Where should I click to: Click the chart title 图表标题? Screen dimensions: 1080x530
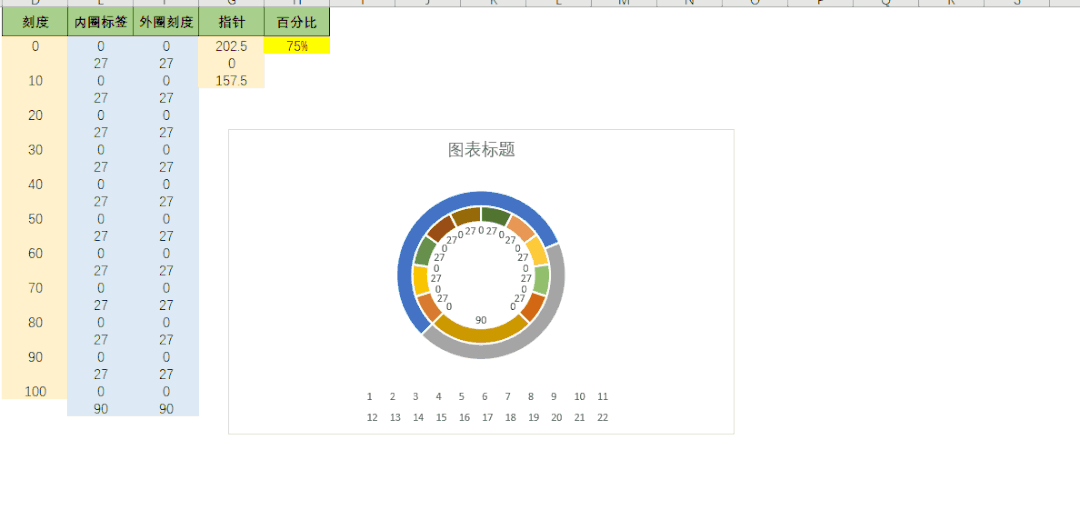click(481, 150)
